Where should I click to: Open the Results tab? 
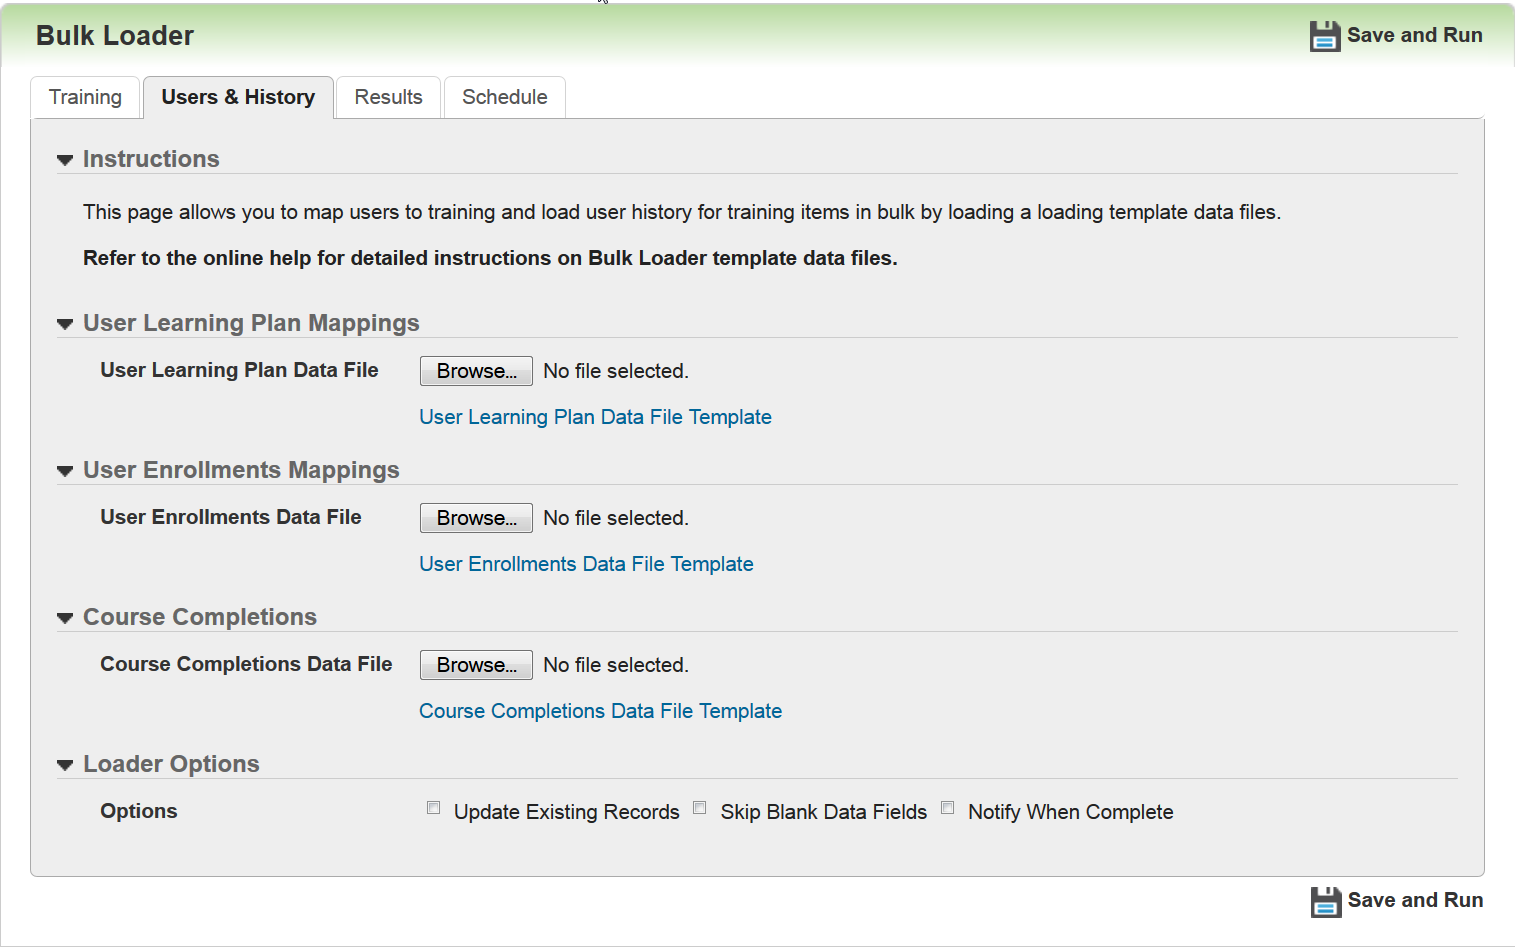[388, 97]
